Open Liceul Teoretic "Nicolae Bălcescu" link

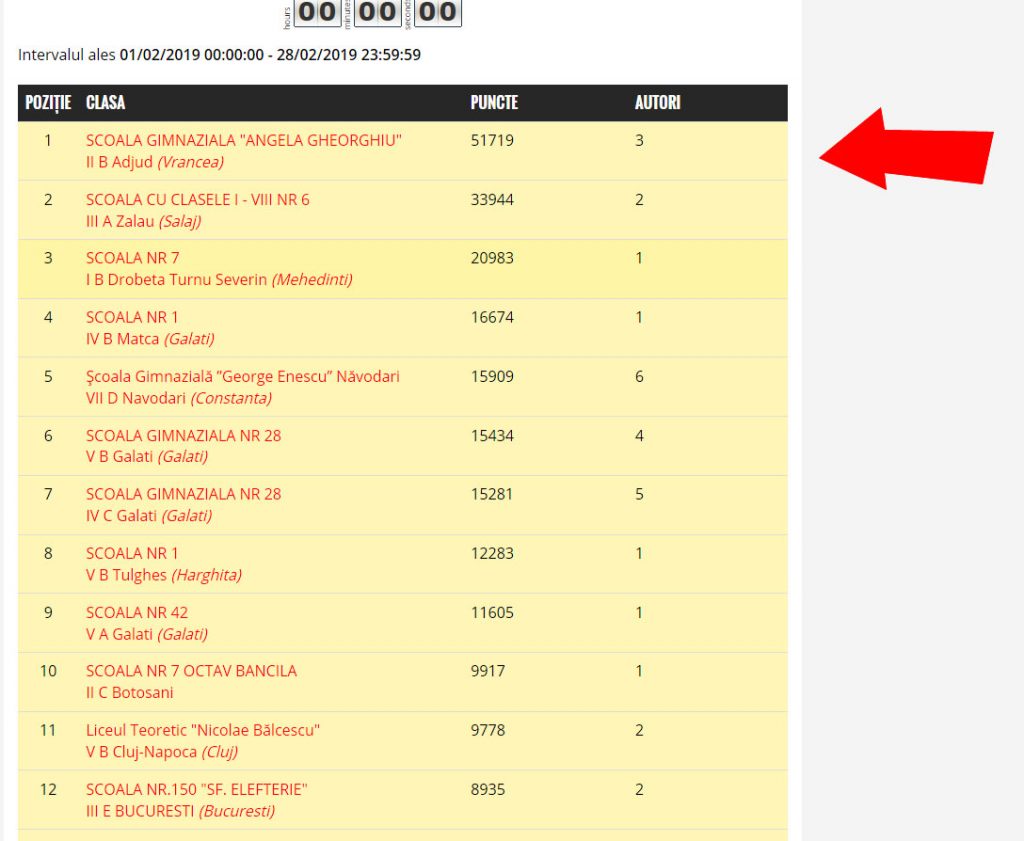202,741
